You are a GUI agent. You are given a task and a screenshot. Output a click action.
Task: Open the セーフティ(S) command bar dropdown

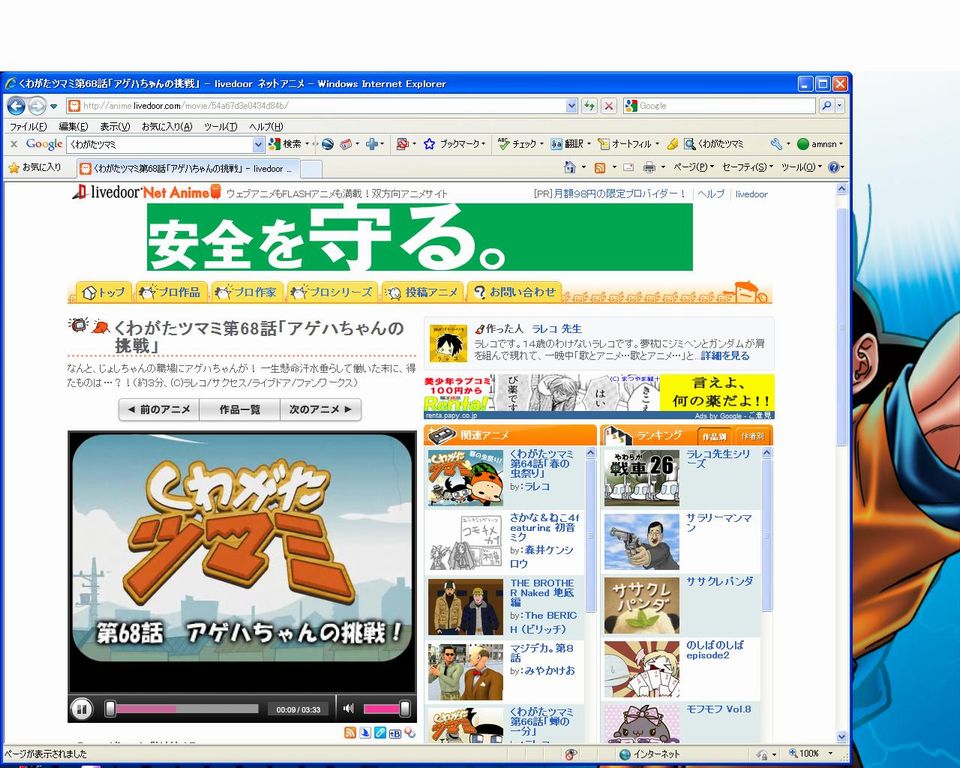748,167
